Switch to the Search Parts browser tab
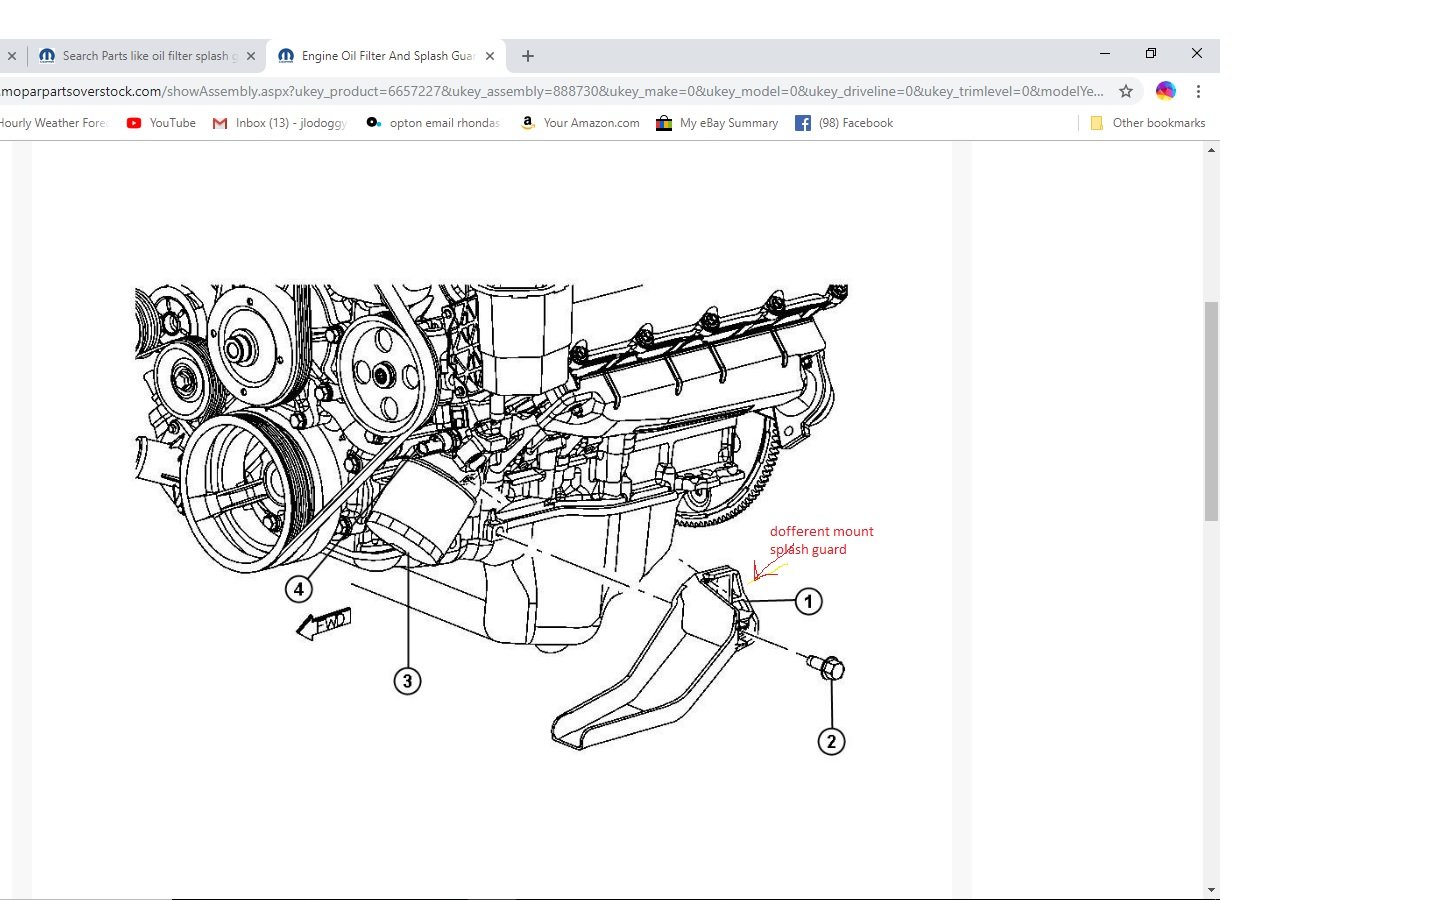Screen dimensions: 1440x900 (x=146, y=56)
